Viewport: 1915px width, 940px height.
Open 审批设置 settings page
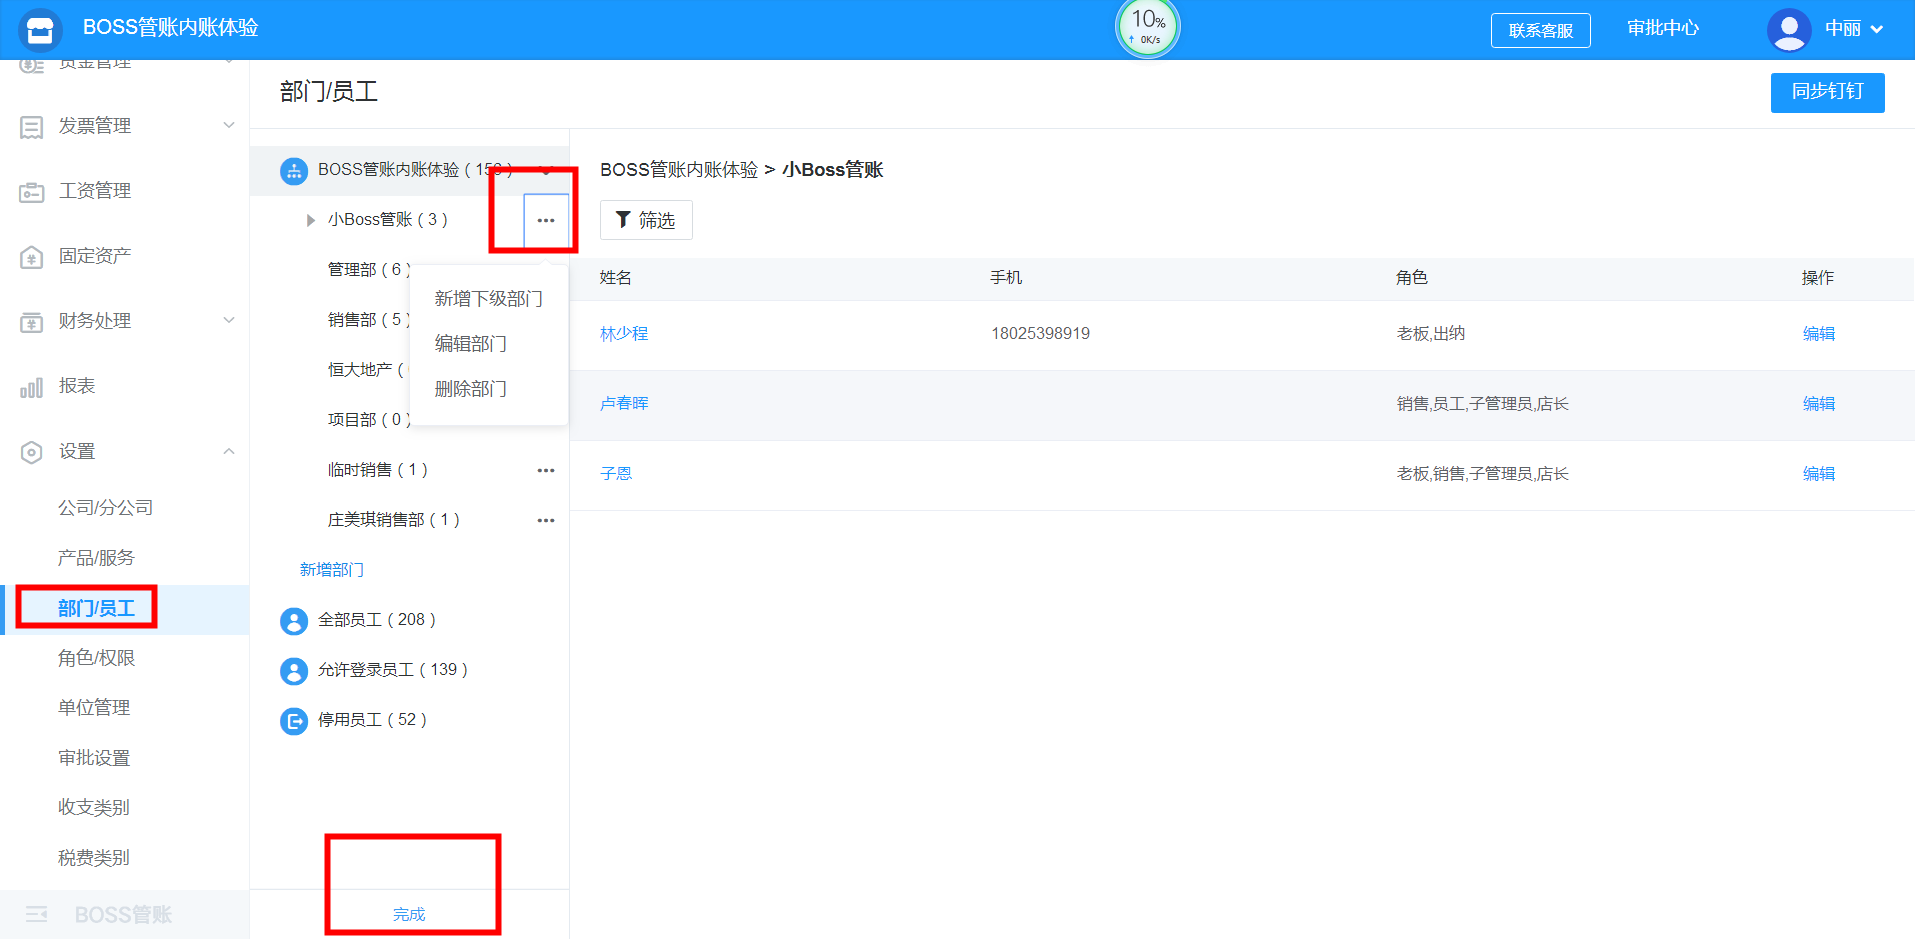pyautogui.click(x=94, y=758)
